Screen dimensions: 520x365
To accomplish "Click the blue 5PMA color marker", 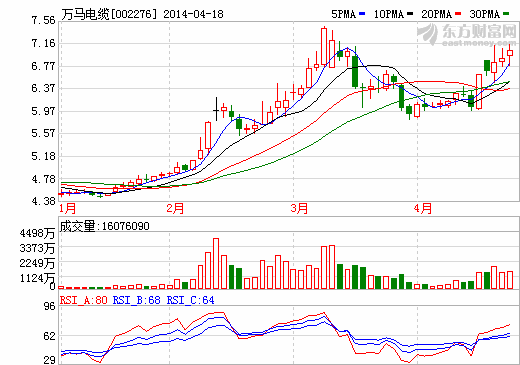I will coord(362,14).
